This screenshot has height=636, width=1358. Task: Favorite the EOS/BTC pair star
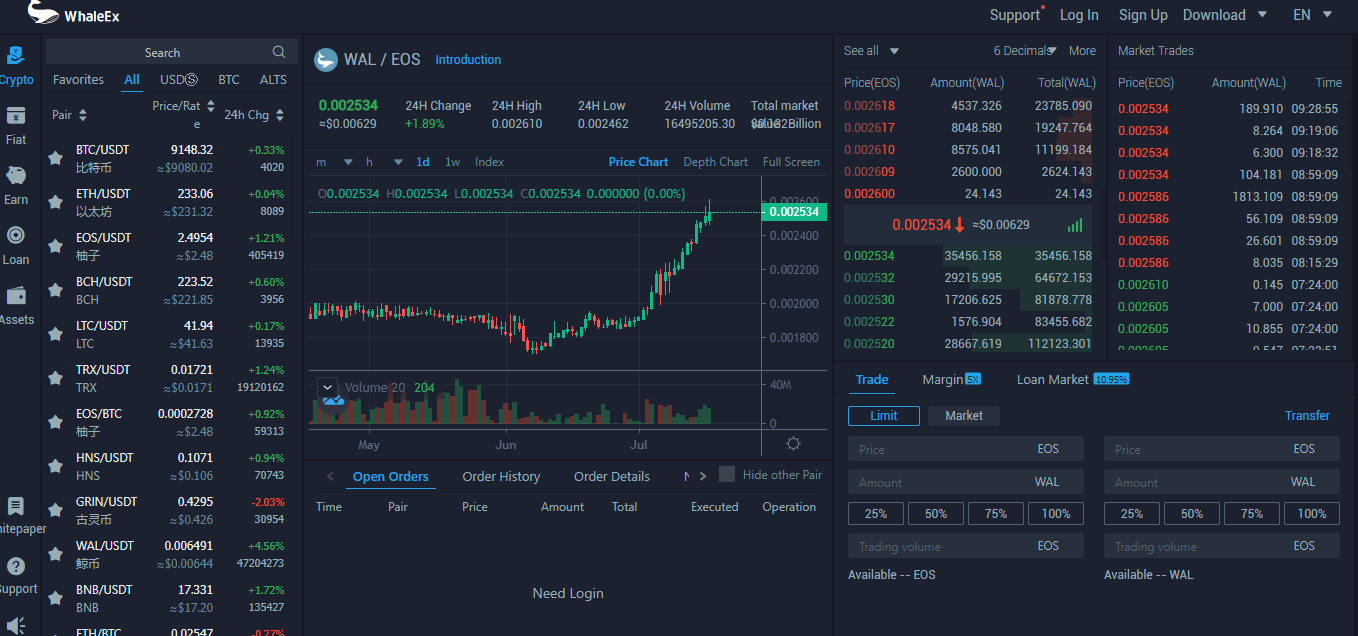pyautogui.click(x=56, y=422)
